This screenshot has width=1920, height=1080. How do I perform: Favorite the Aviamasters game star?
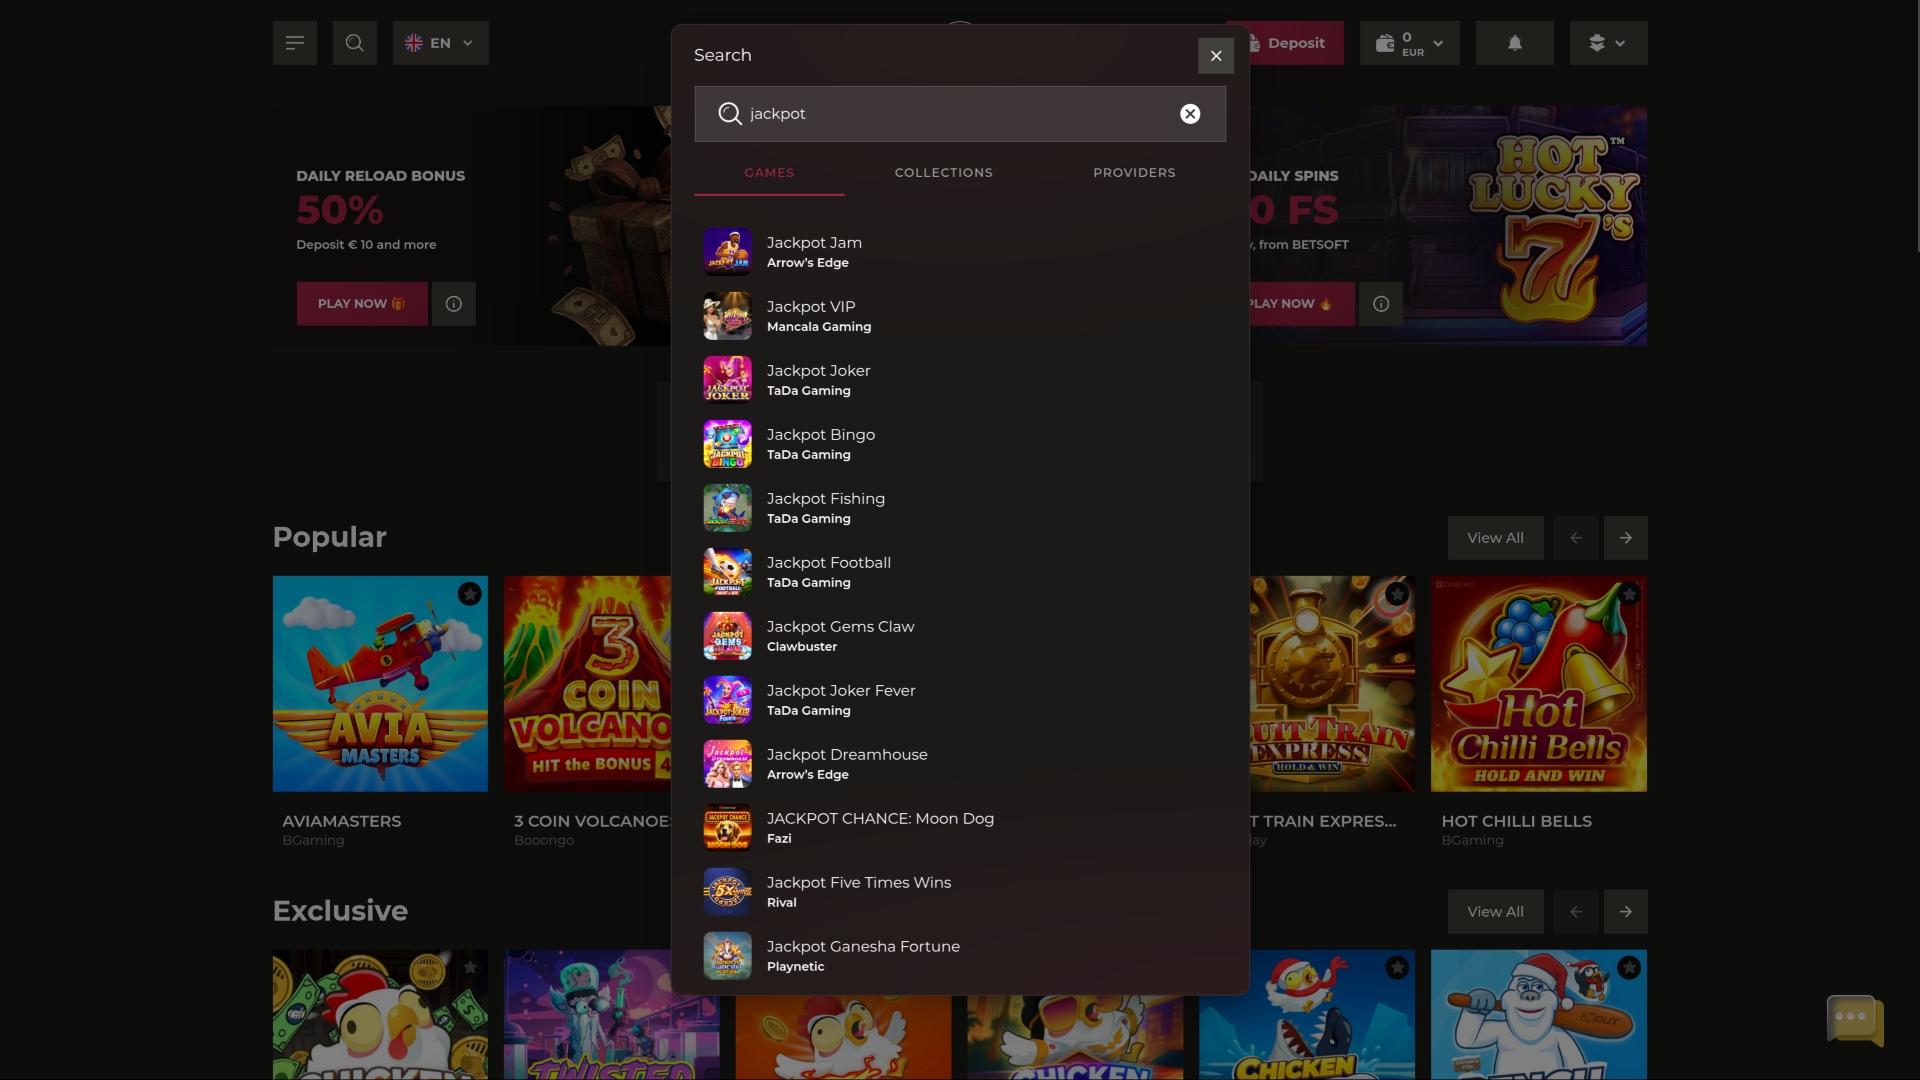[470, 594]
